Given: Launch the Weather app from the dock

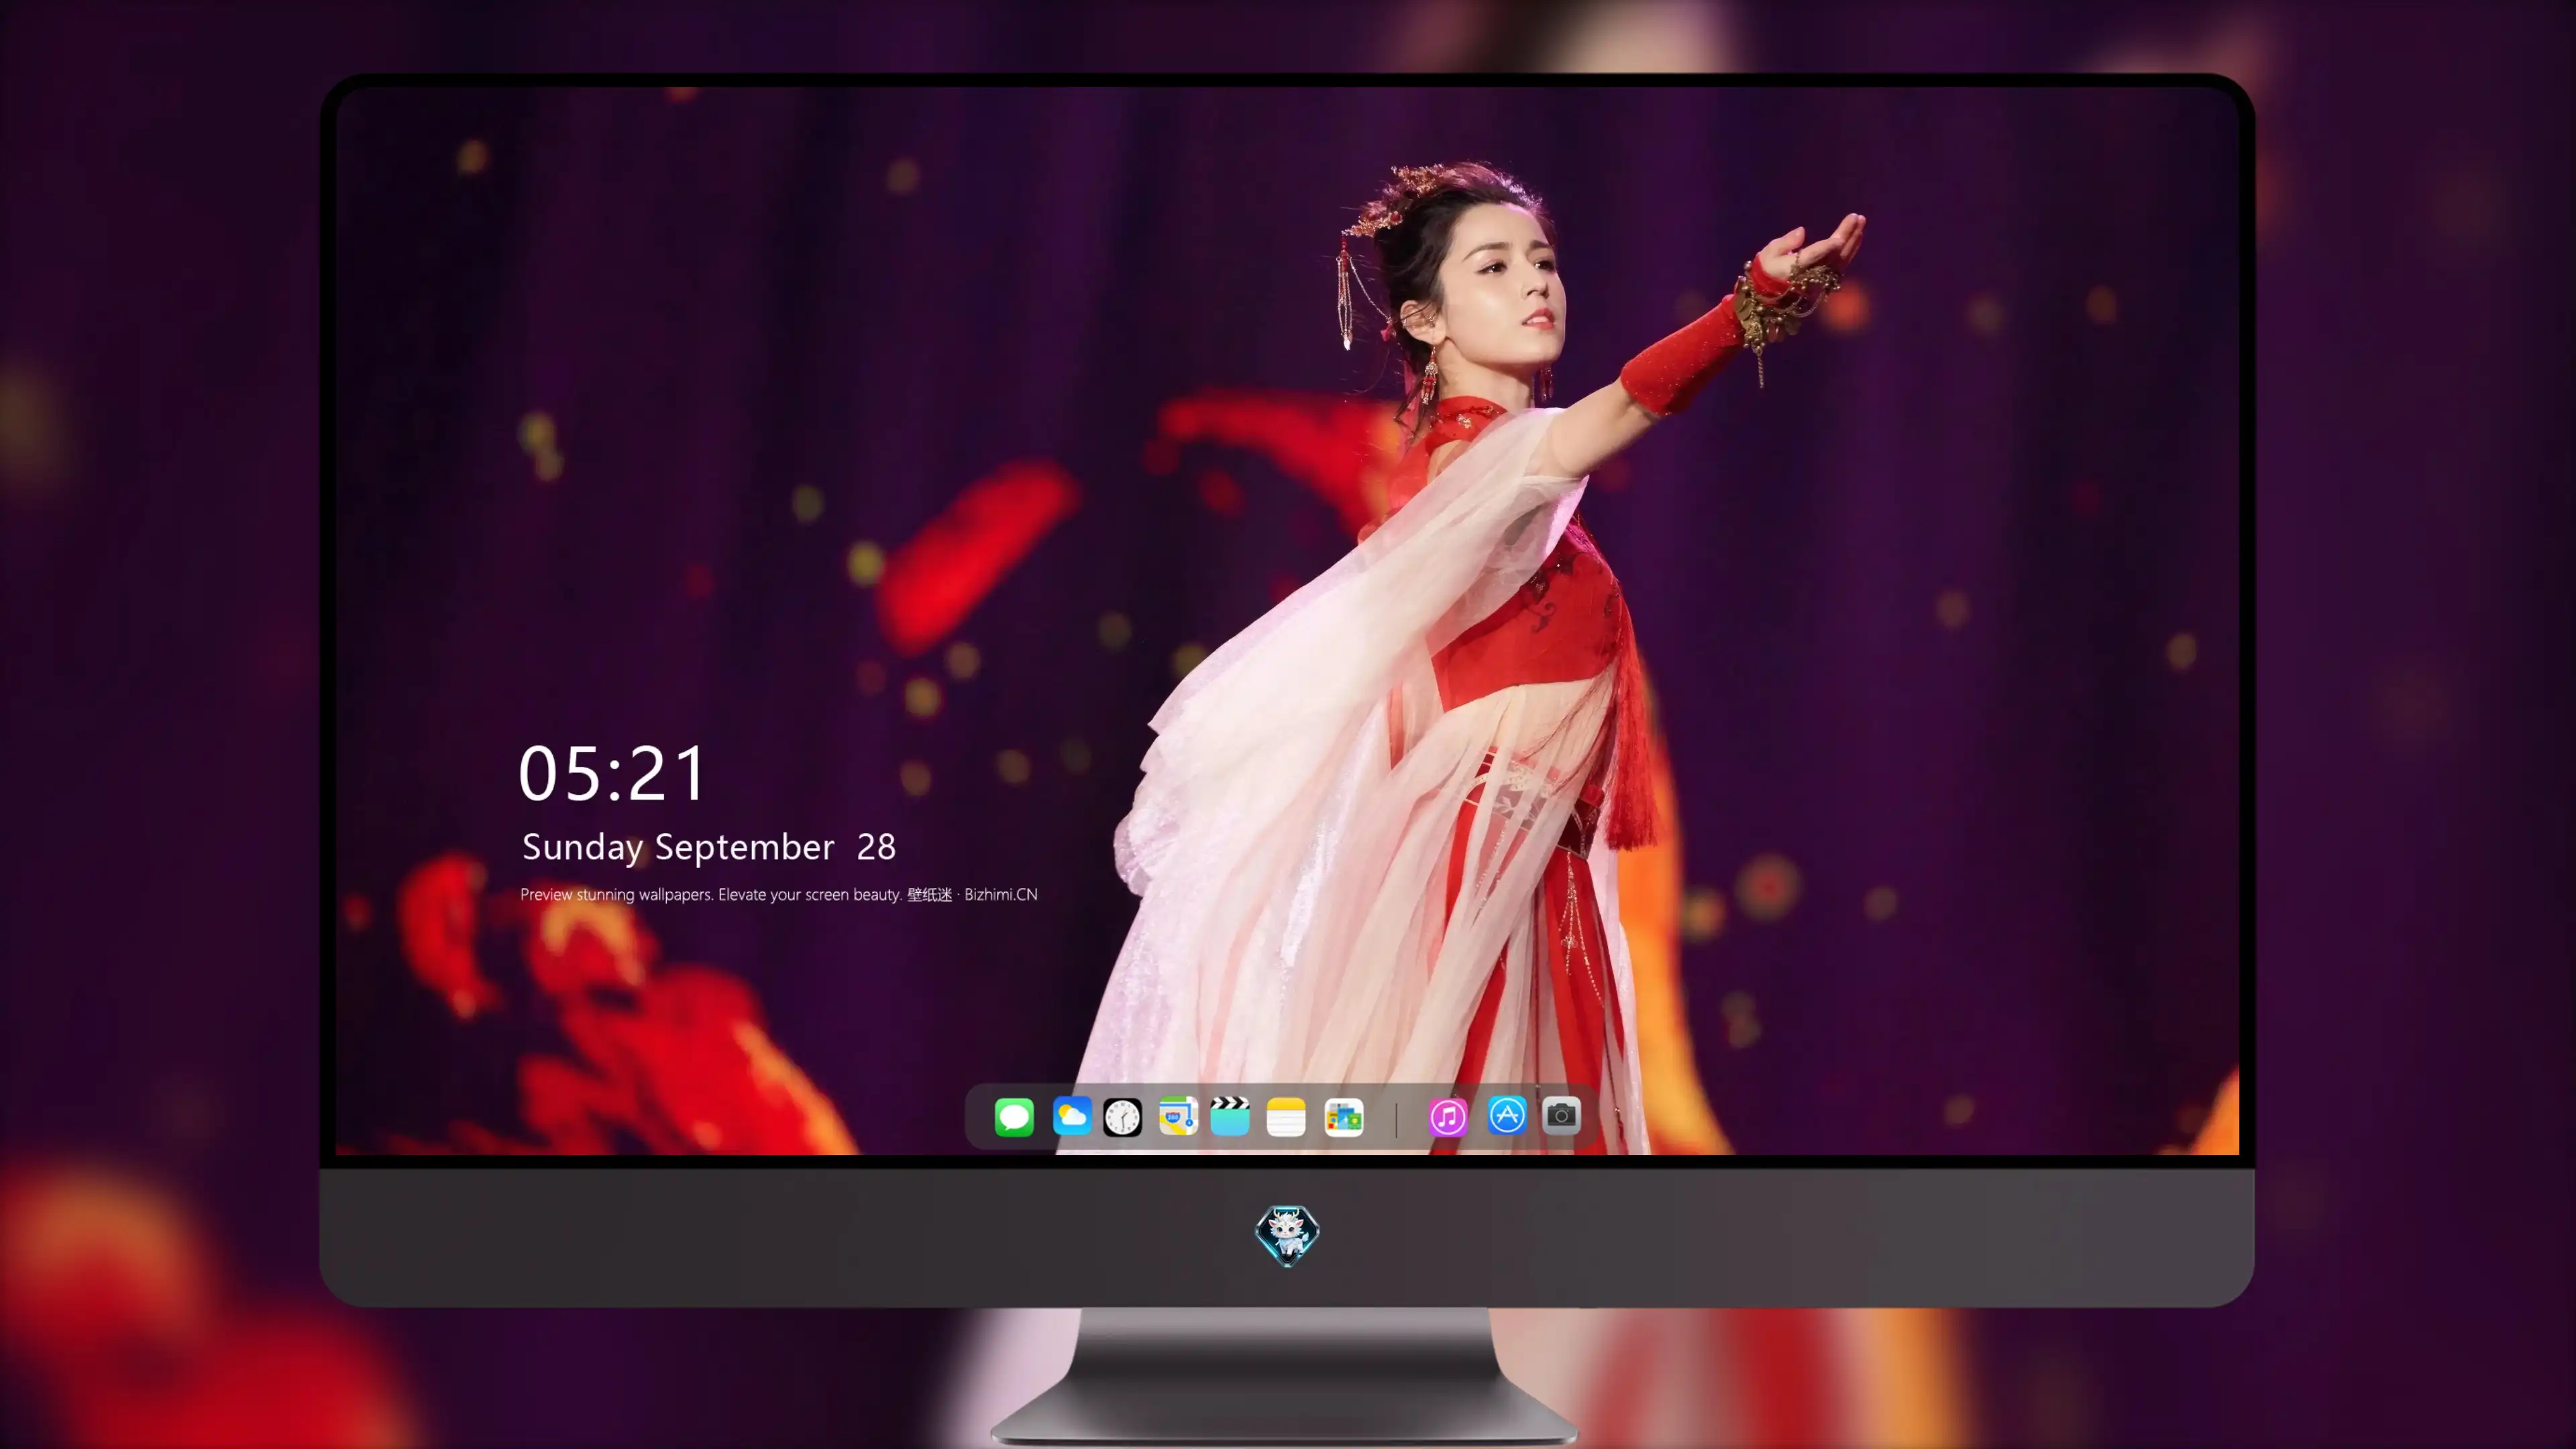Looking at the screenshot, I should click(1071, 1117).
